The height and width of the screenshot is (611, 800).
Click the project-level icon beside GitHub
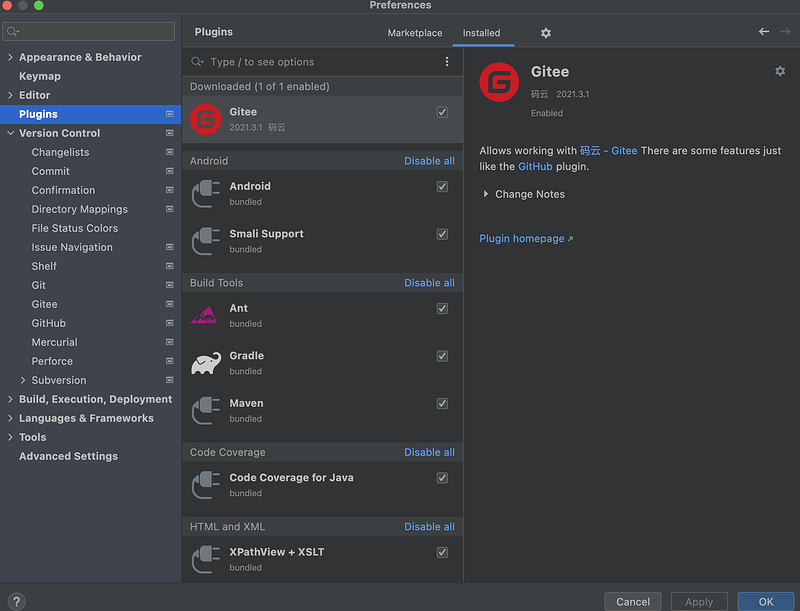170,323
